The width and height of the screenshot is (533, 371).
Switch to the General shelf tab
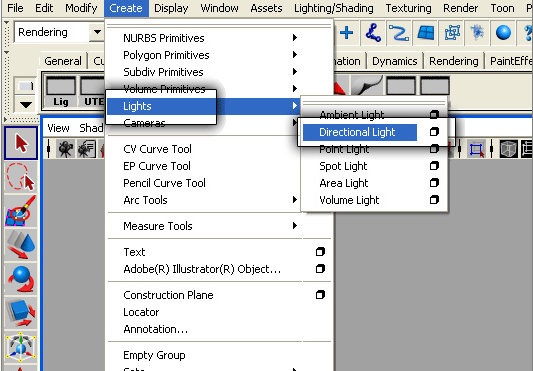[63, 61]
